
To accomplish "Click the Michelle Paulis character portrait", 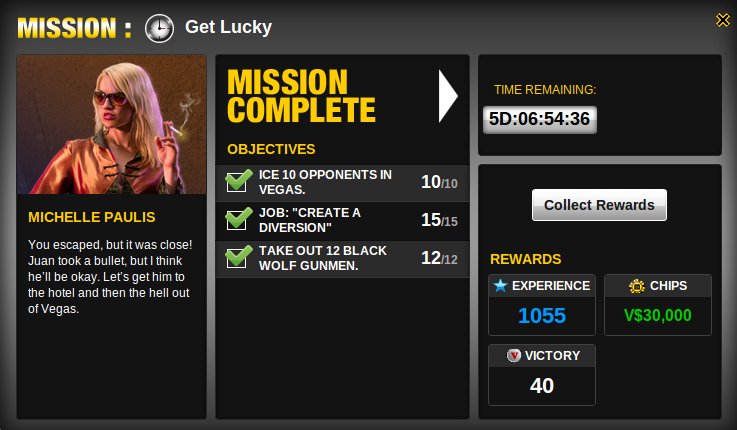I will [x=111, y=125].
